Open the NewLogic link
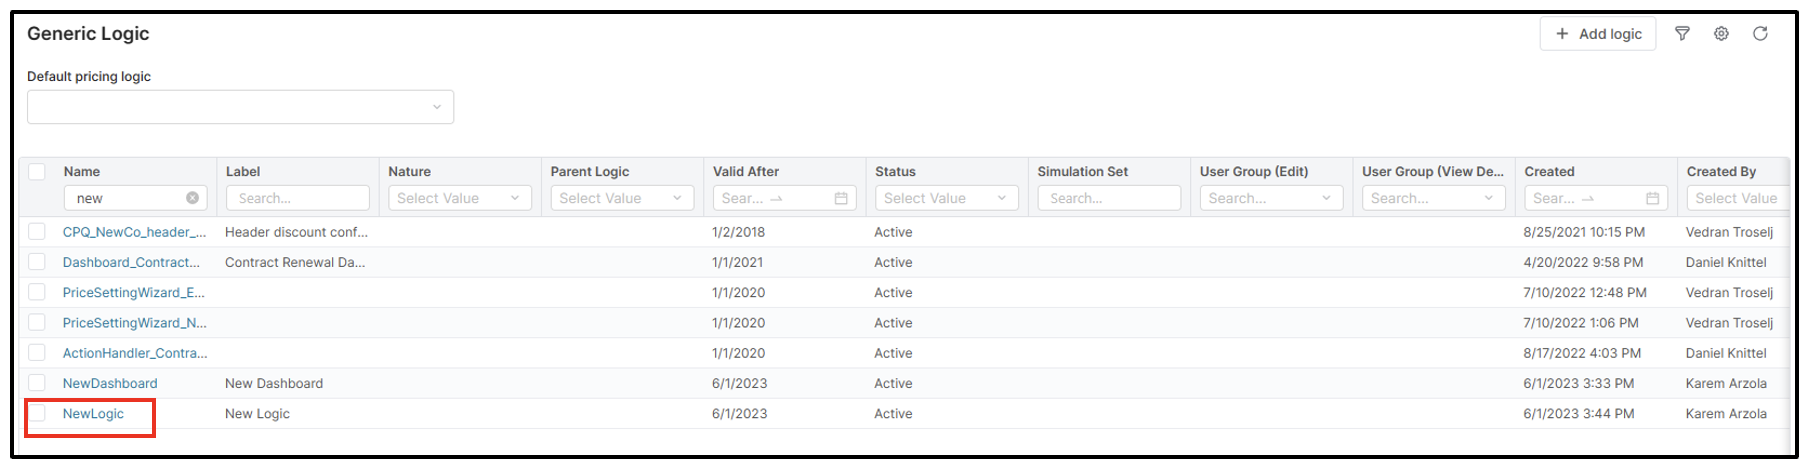Image resolution: width=1808 pixels, height=468 pixels. tap(93, 414)
